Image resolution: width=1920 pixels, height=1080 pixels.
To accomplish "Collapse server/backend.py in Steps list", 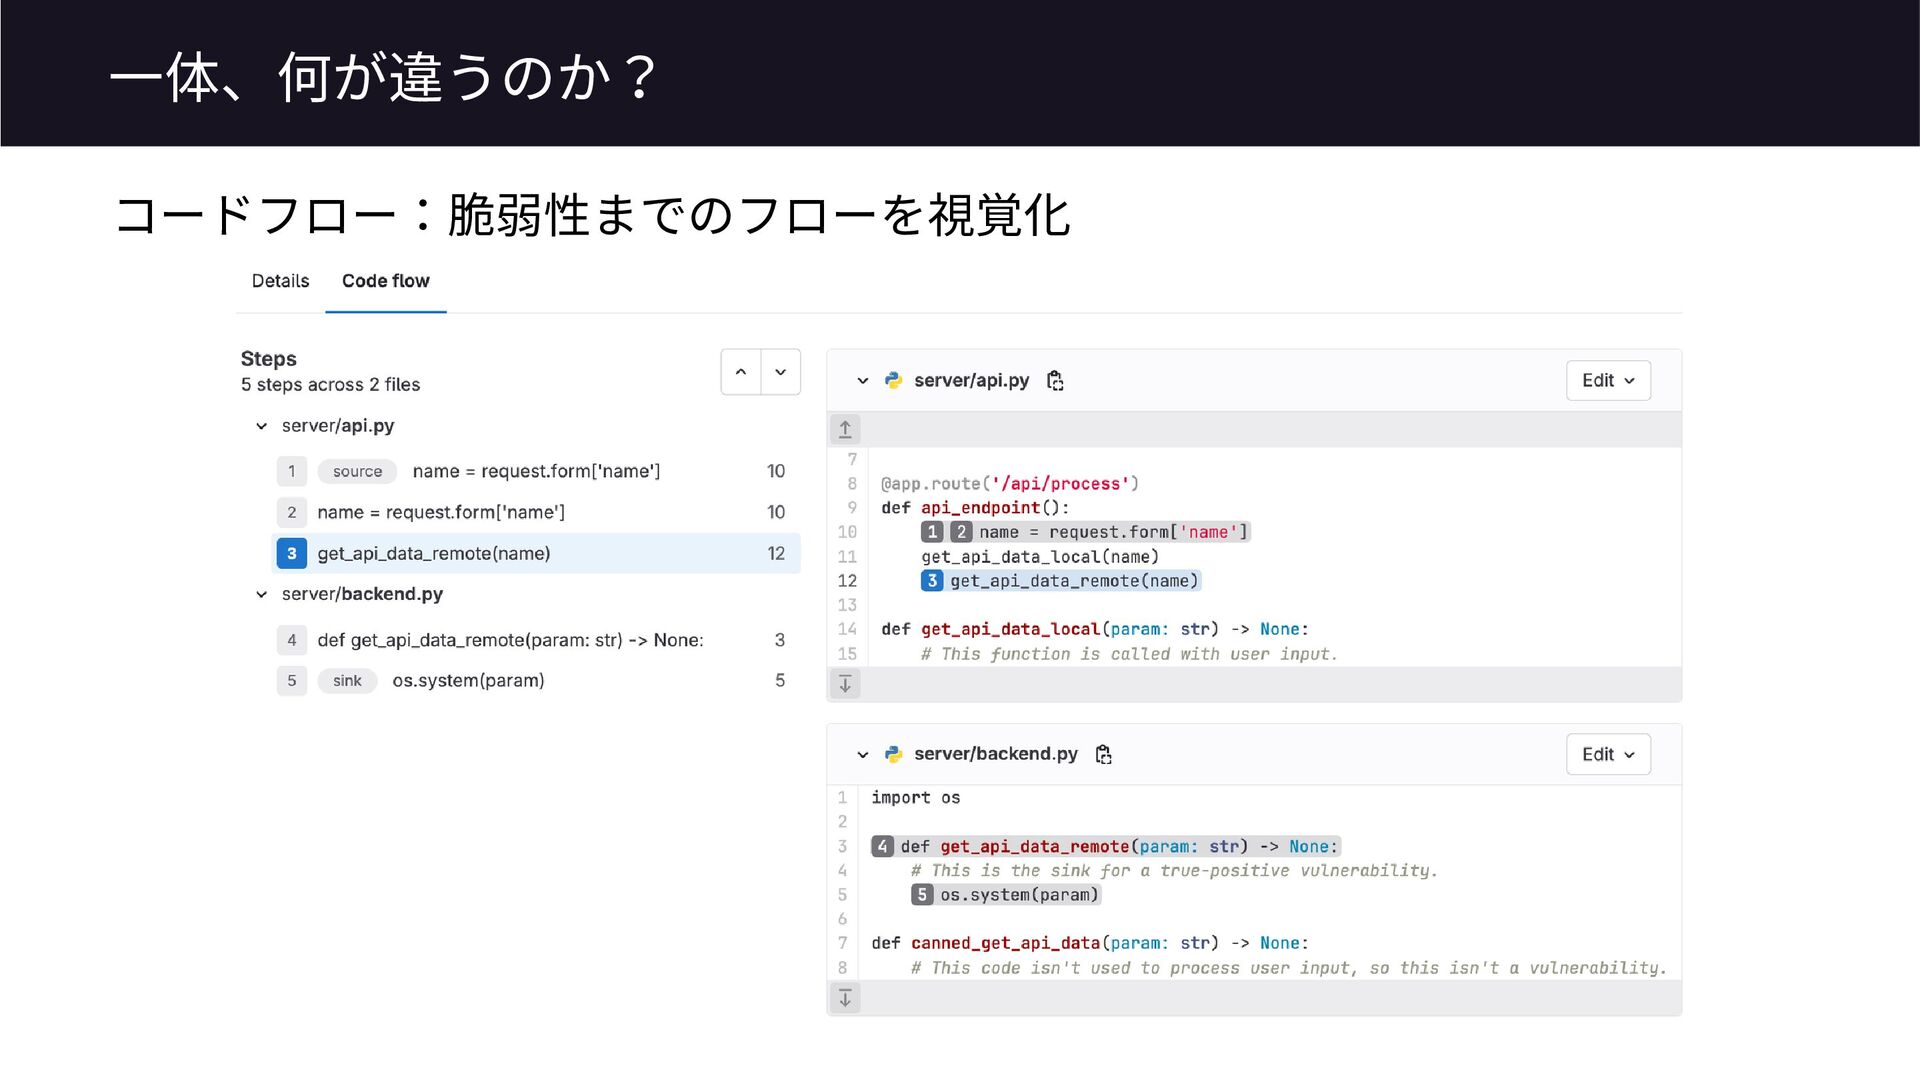I will [x=262, y=594].
